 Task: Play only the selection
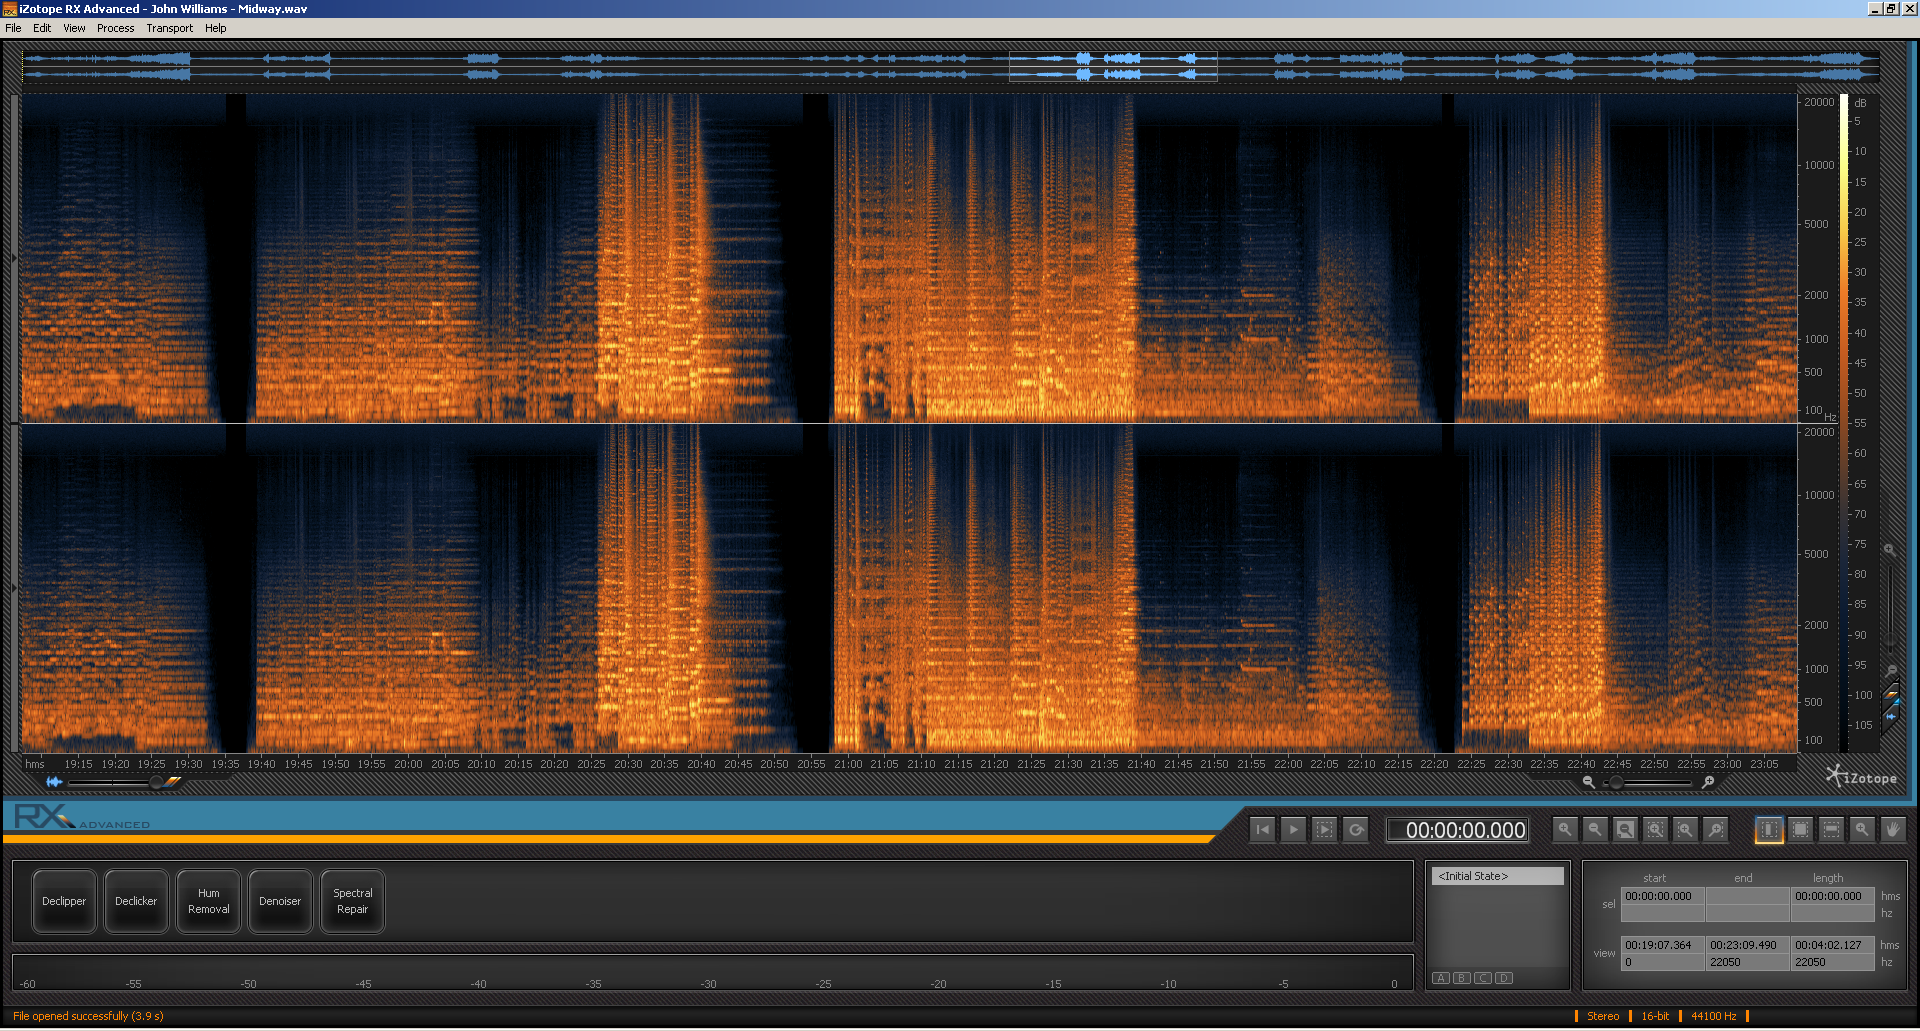1324,829
